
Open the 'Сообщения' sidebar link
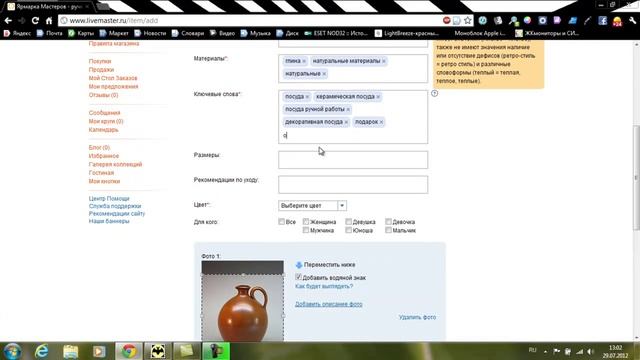point(104,113)
